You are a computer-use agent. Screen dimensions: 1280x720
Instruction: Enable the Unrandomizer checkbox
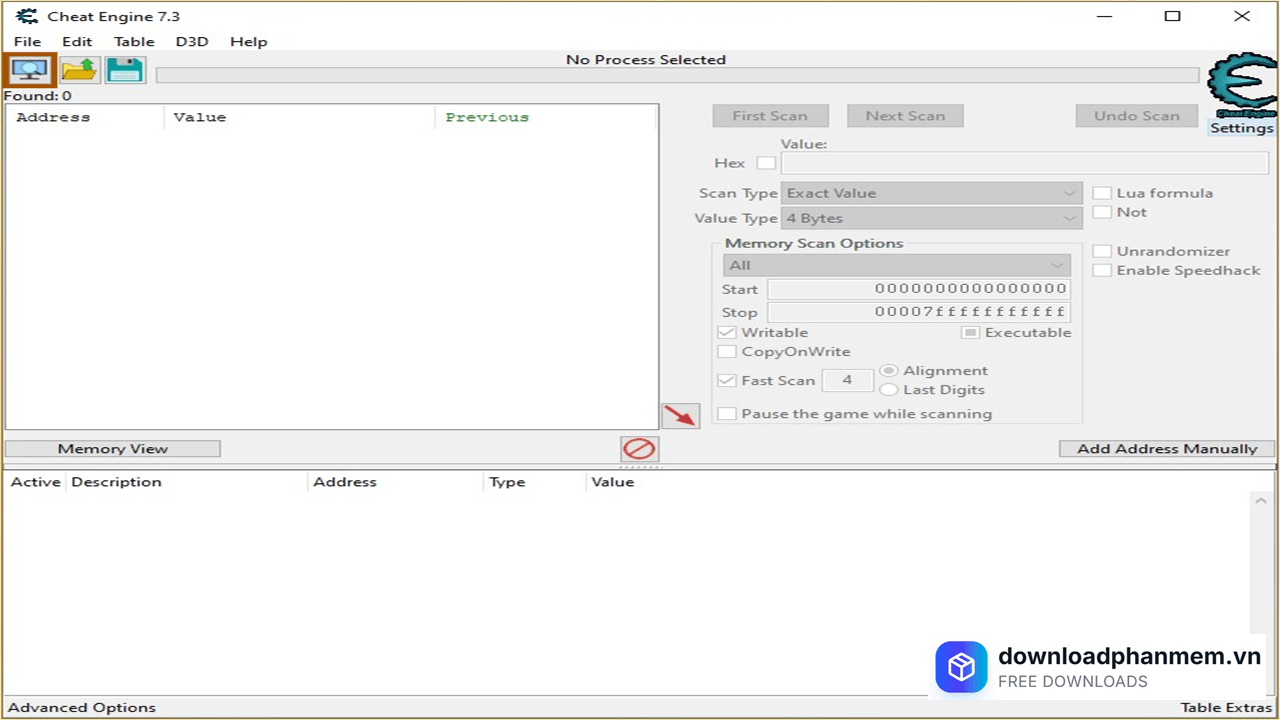tap(1102, 251)
